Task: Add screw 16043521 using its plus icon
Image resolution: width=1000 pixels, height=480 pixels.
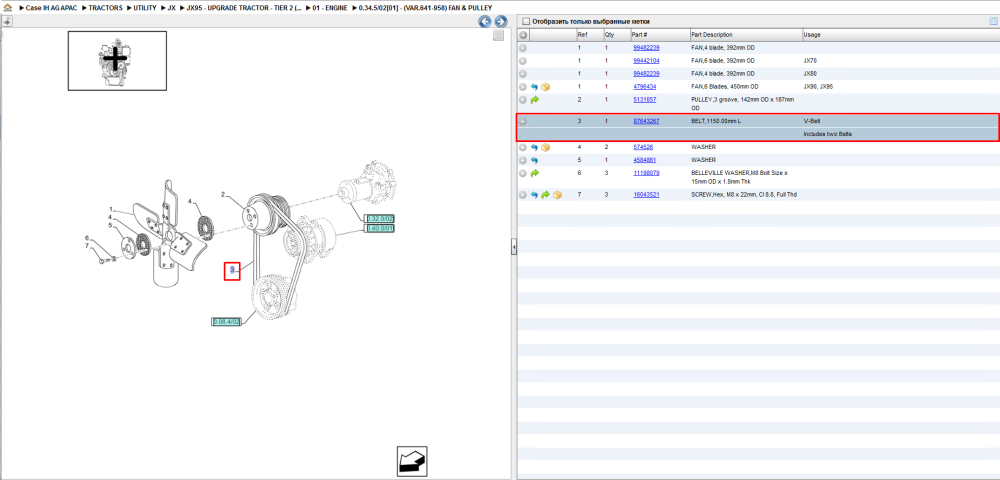Action: [x=523, y=194]
